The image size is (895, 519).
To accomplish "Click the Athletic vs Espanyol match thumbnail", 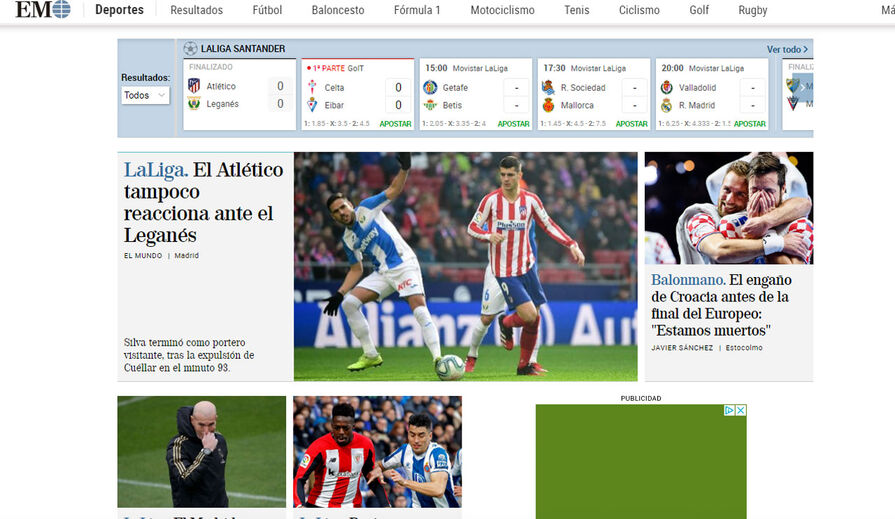I will pyautogui.click(x=377, y=452).
